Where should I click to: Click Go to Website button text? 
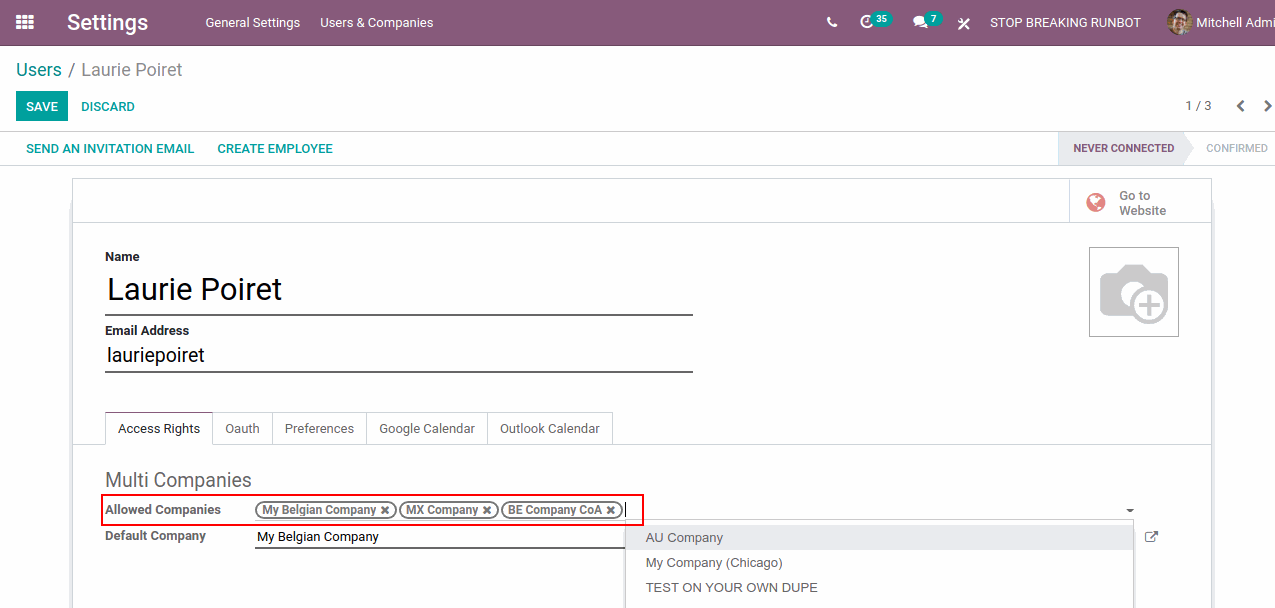1142,203
